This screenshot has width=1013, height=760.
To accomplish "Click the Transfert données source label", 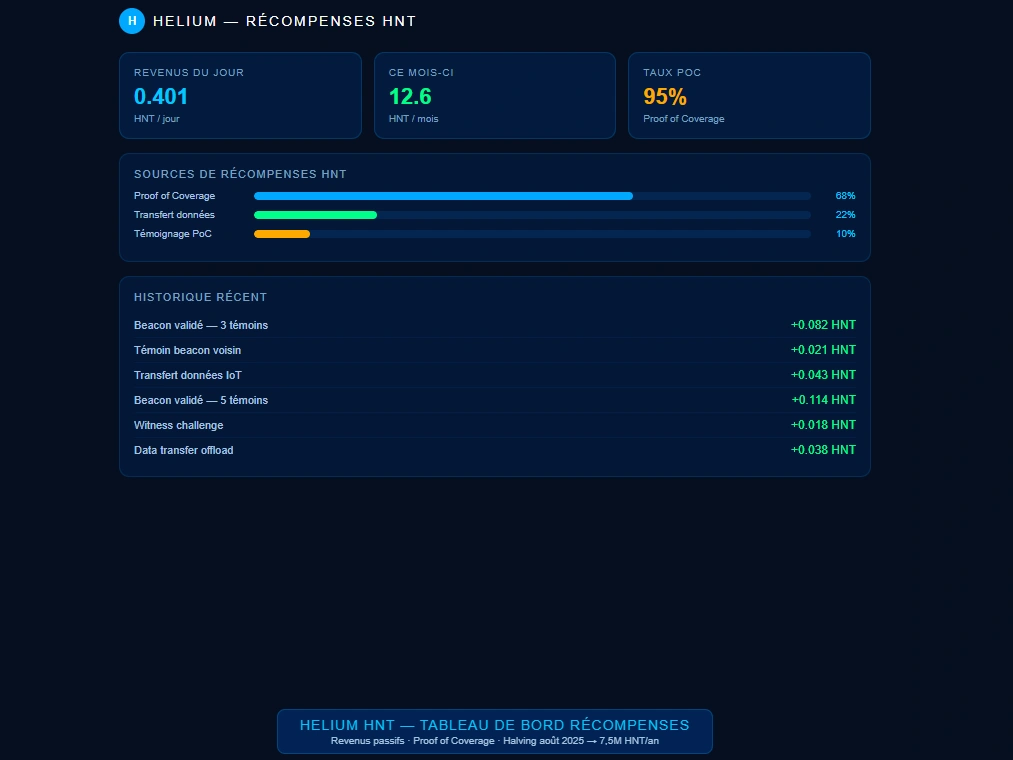I will [174, 215].
